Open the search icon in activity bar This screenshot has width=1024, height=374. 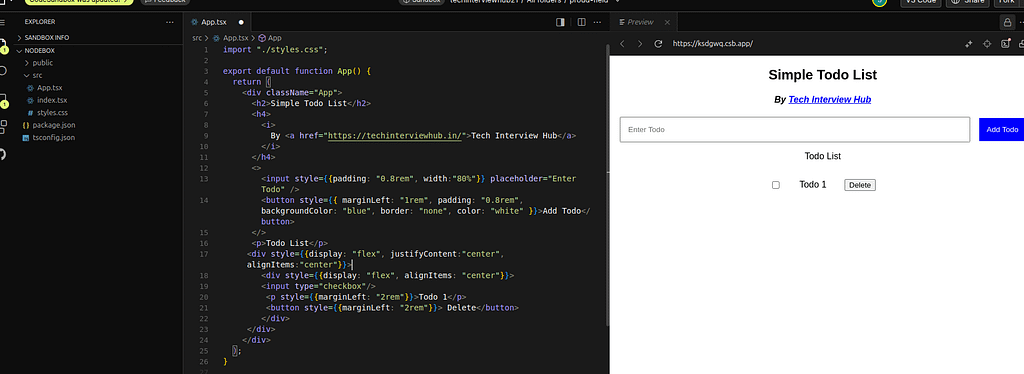(x=3, y=70)
